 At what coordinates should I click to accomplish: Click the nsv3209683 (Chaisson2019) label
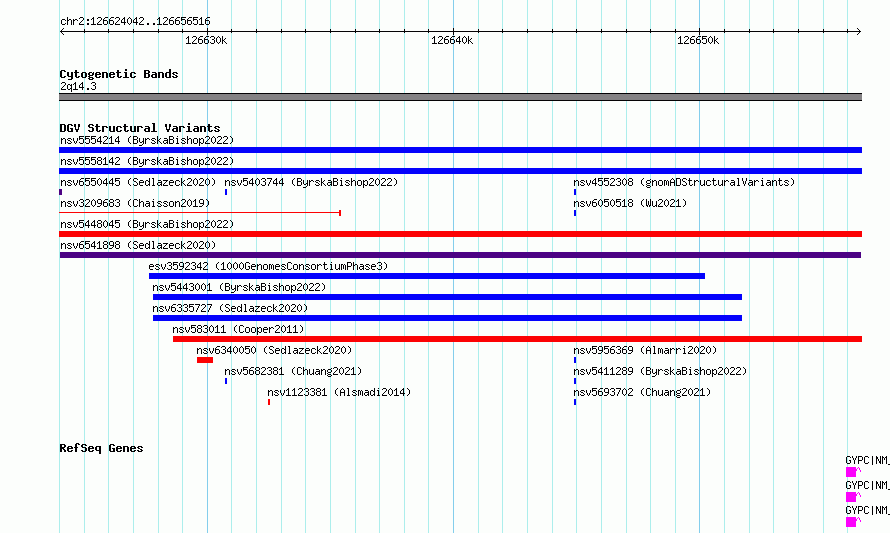pyautogui.click(x=135, y=203)
